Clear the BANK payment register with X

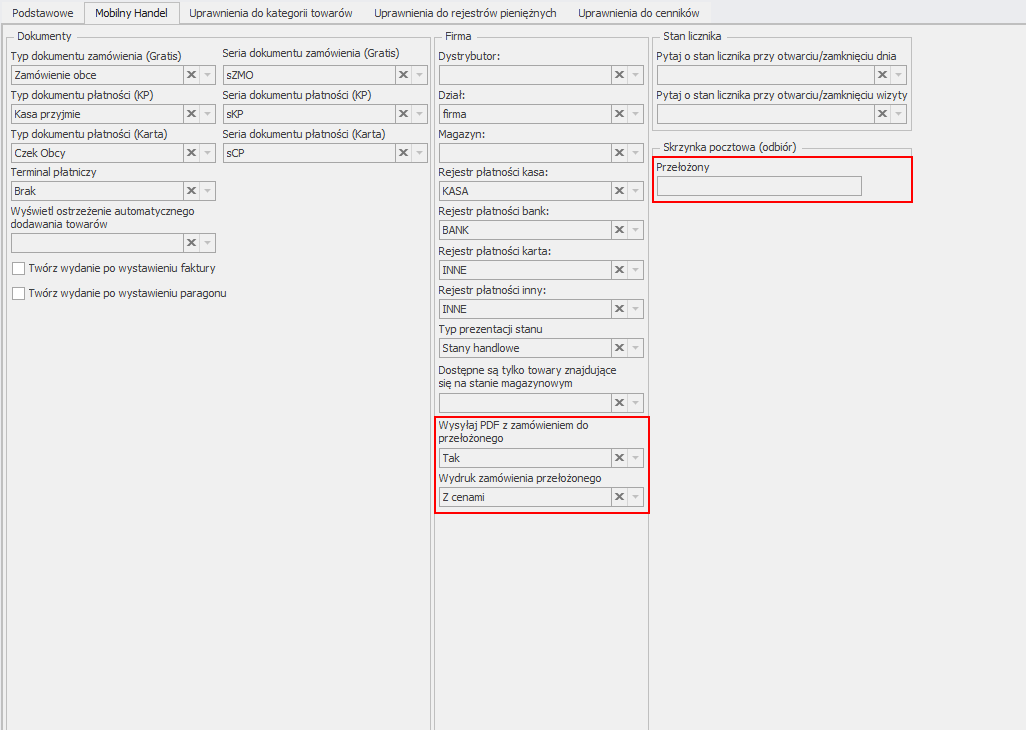click(x=619, y=230)
